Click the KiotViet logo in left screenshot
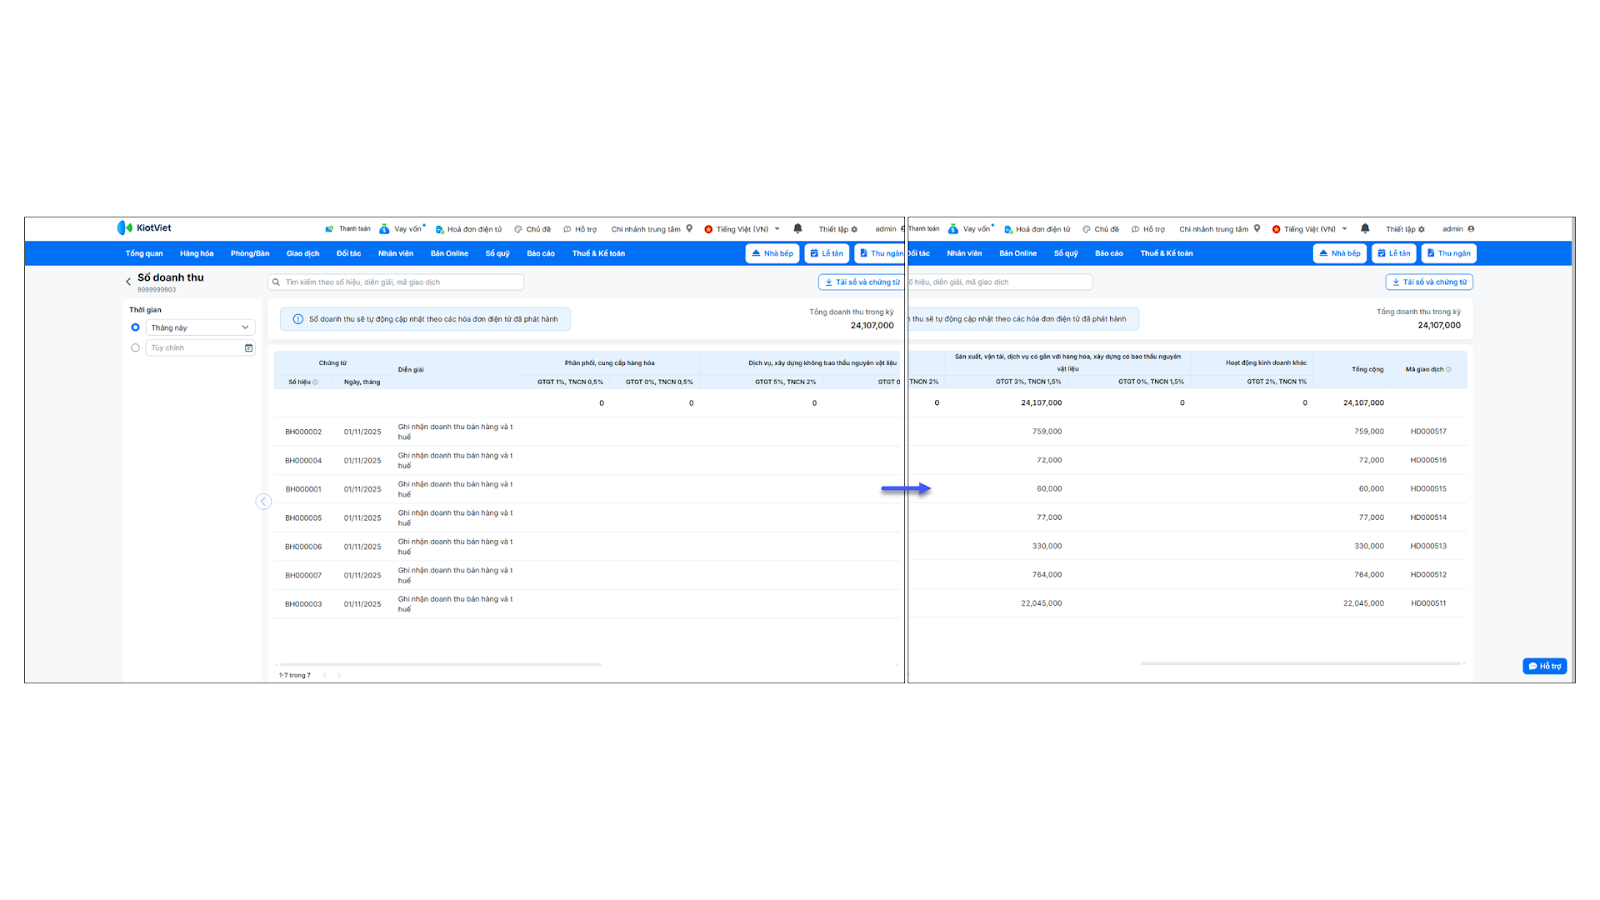 (144, 228)
